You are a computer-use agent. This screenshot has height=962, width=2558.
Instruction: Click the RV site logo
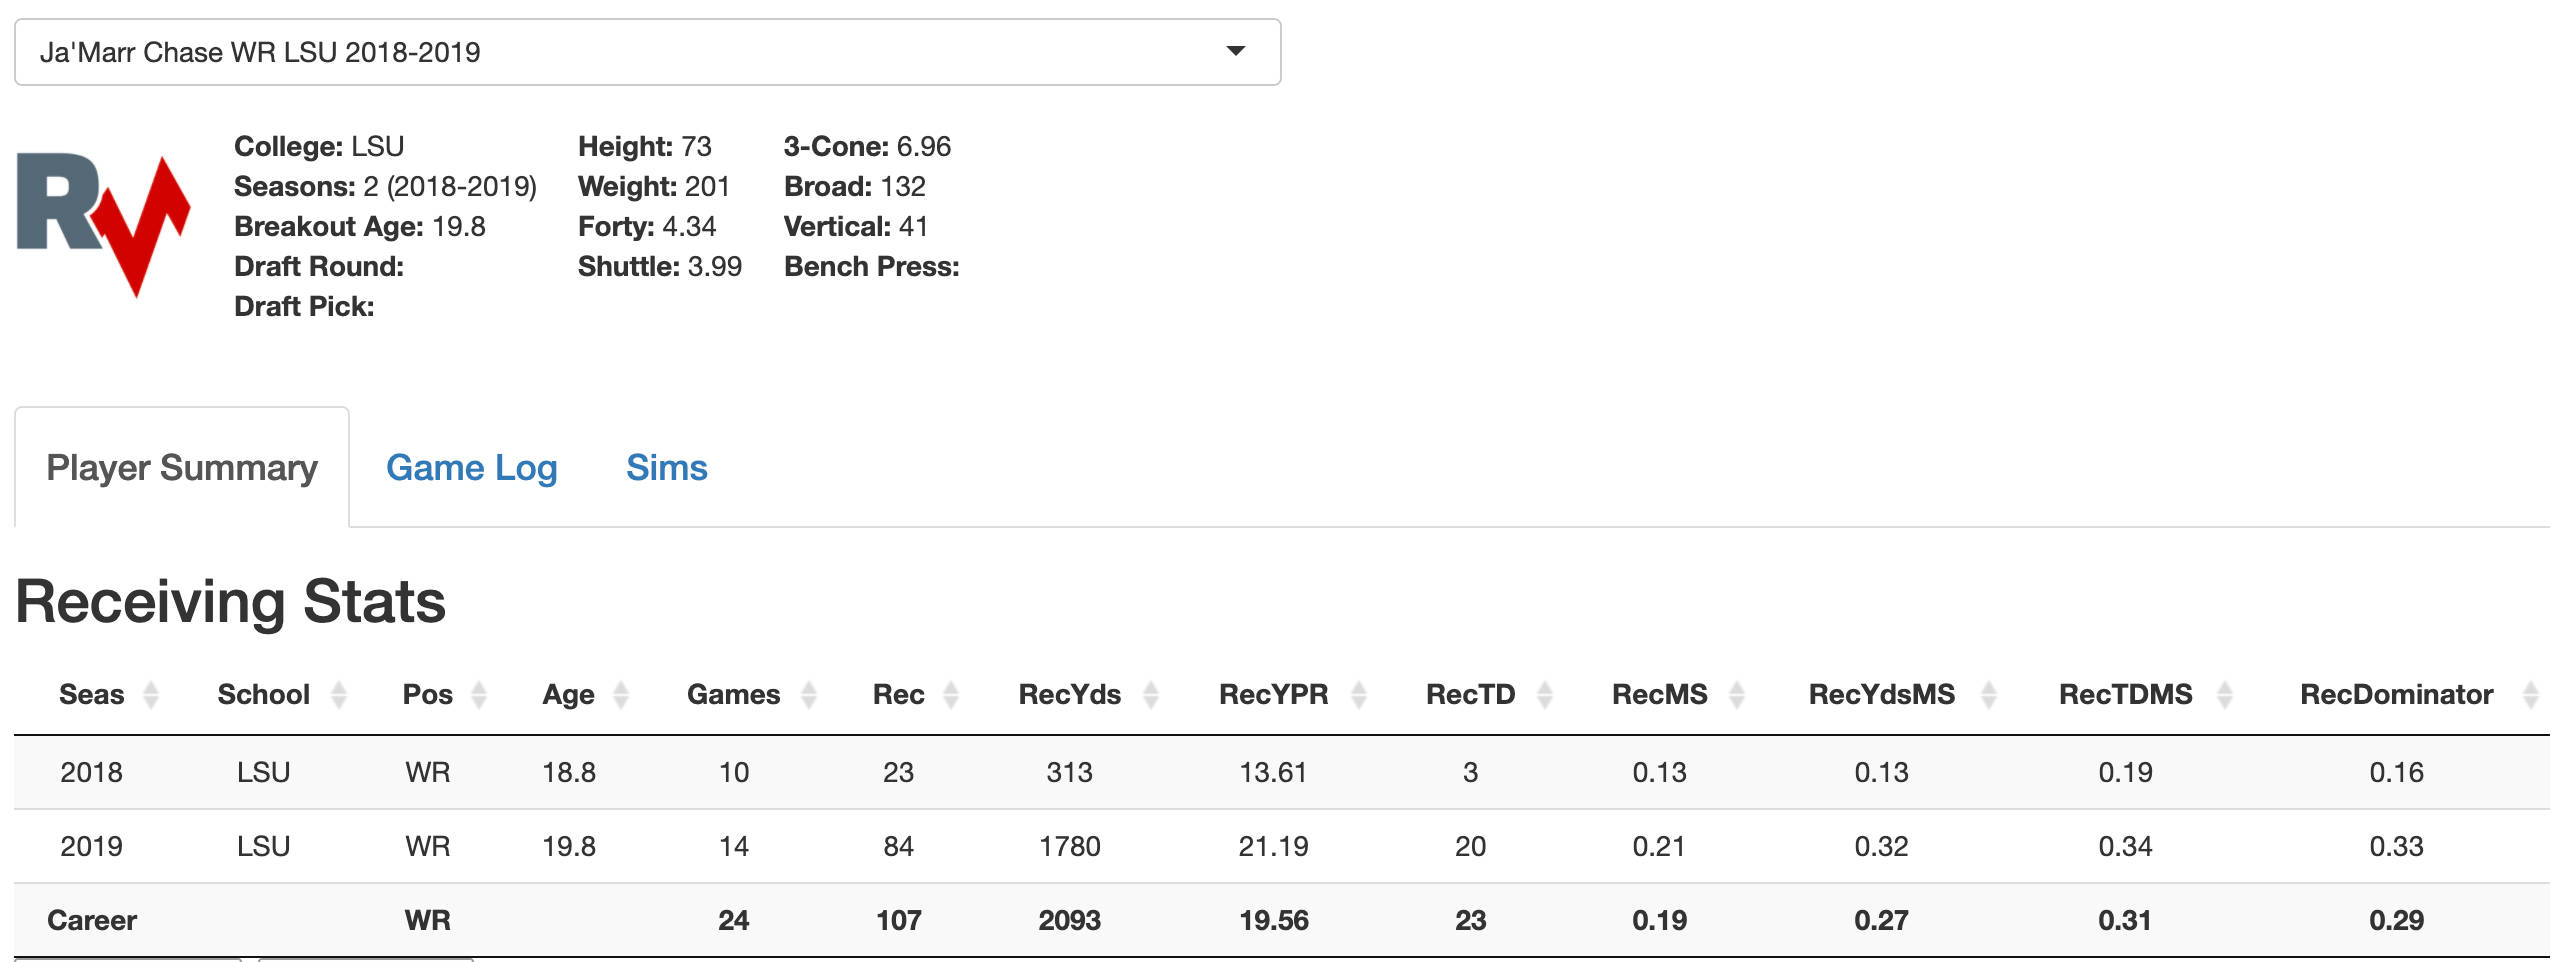point(103,225)
